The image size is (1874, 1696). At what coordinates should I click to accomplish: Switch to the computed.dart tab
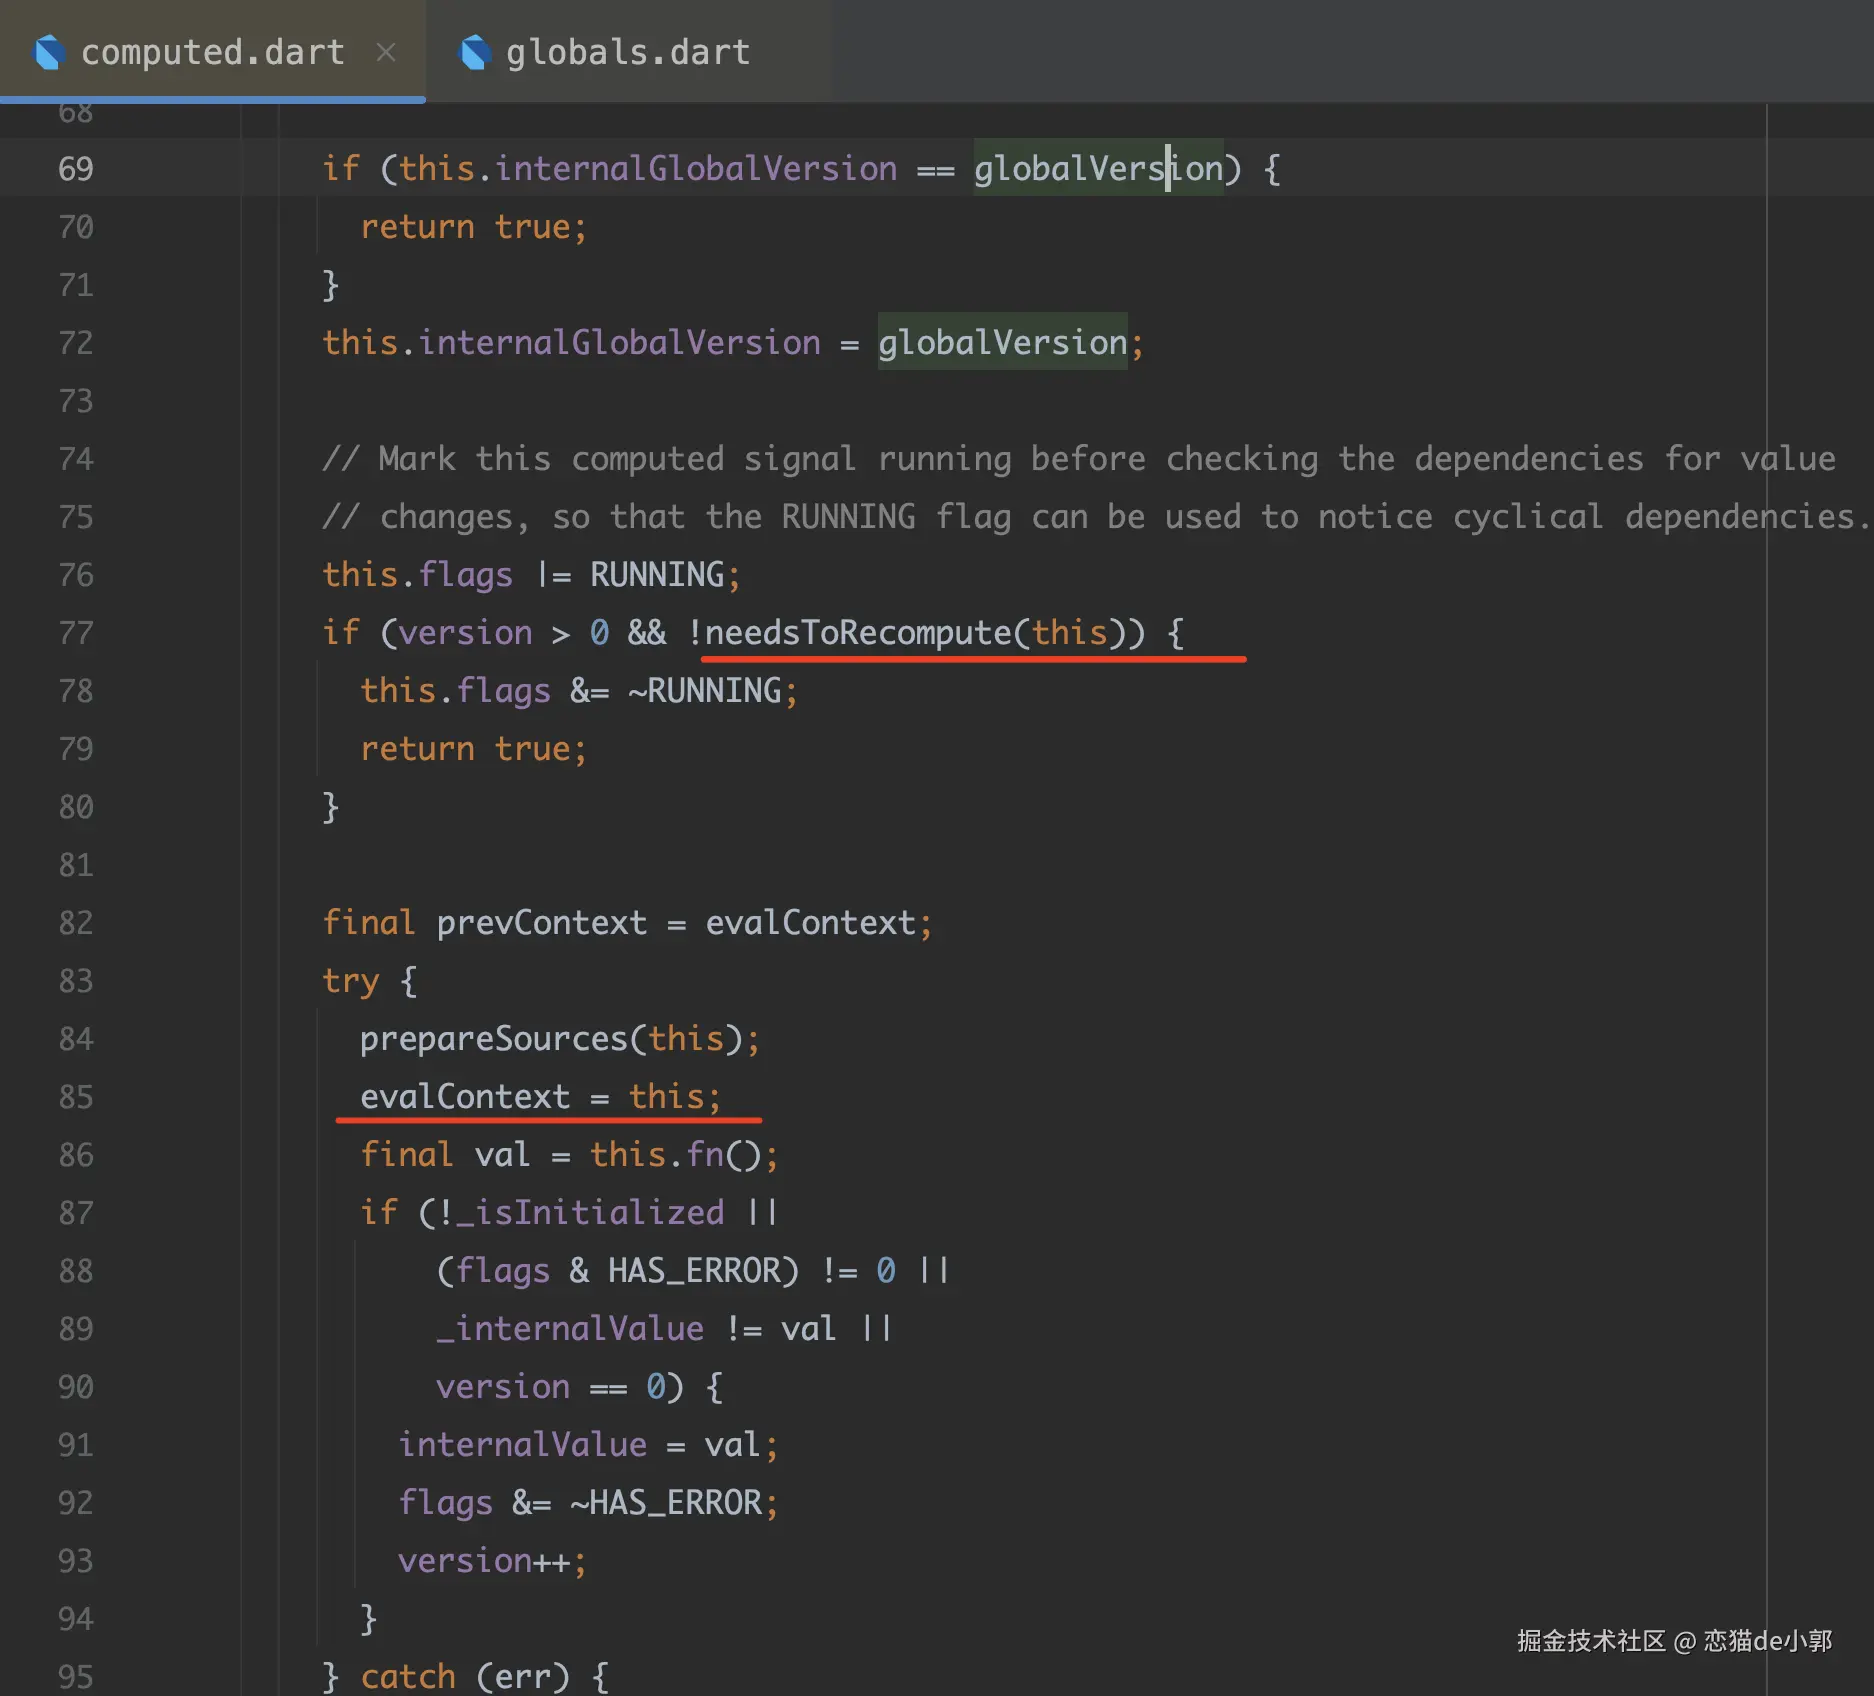pyautogui.click(x=212, y=52)
